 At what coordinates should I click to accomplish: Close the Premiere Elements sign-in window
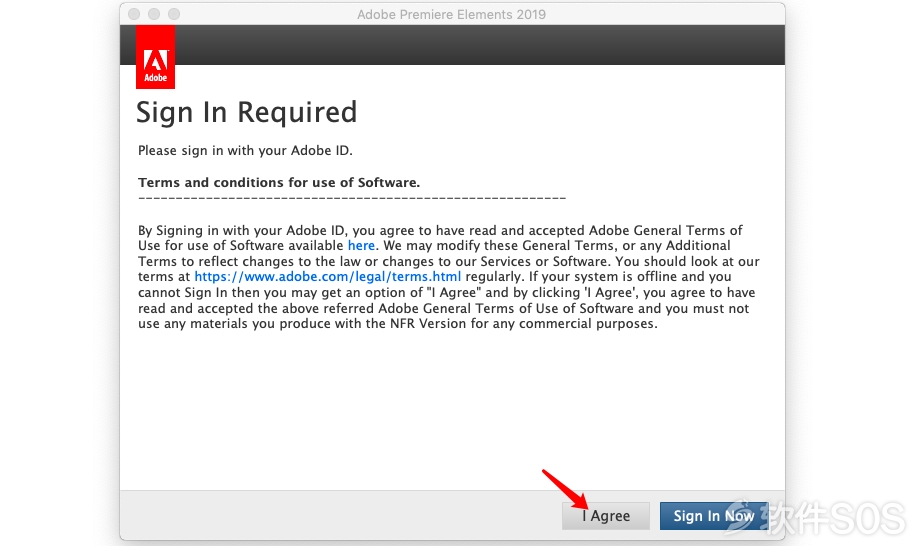(x=134, y=14)
